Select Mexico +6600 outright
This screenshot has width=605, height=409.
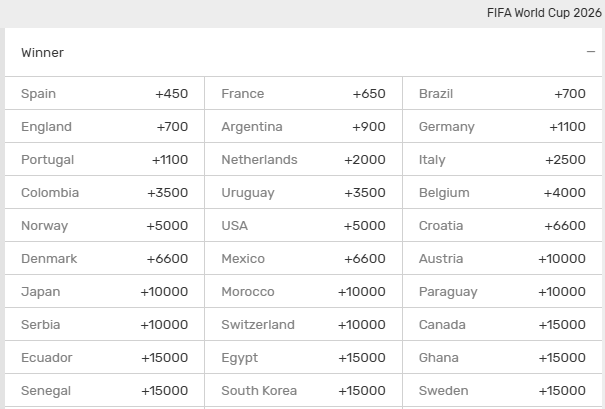coord(303,259)
